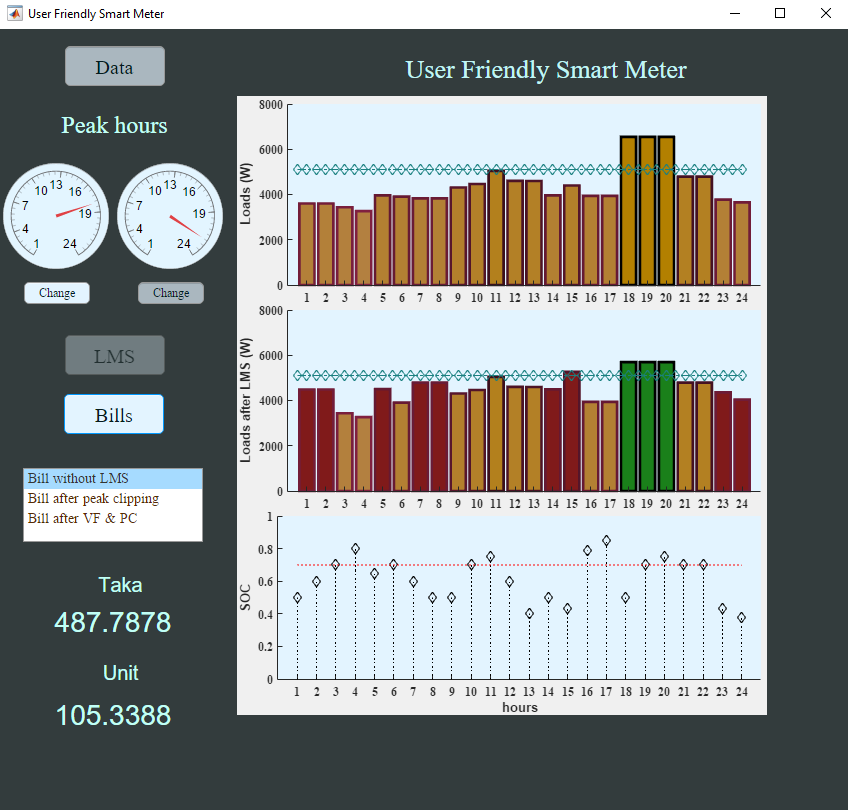Click the left peak hours gauge dial
This screenshot has height=810, width=848.
pos(56,214)
